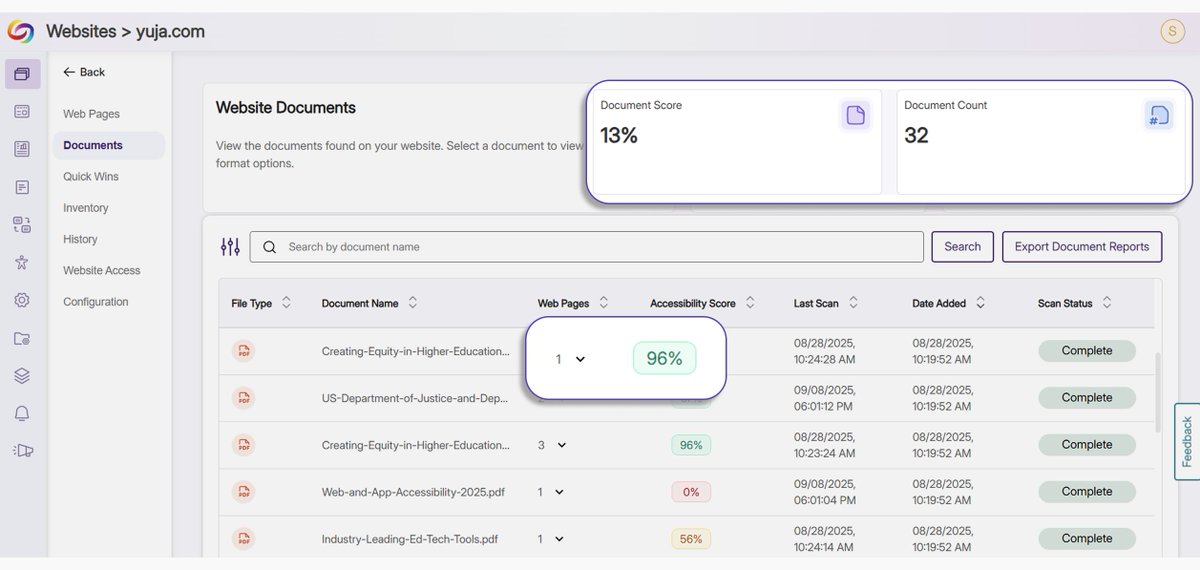Sort the table by Scan Status
Viewport: 1200px width, 570px height.
pyautogui.click(x=1107, y=303)
